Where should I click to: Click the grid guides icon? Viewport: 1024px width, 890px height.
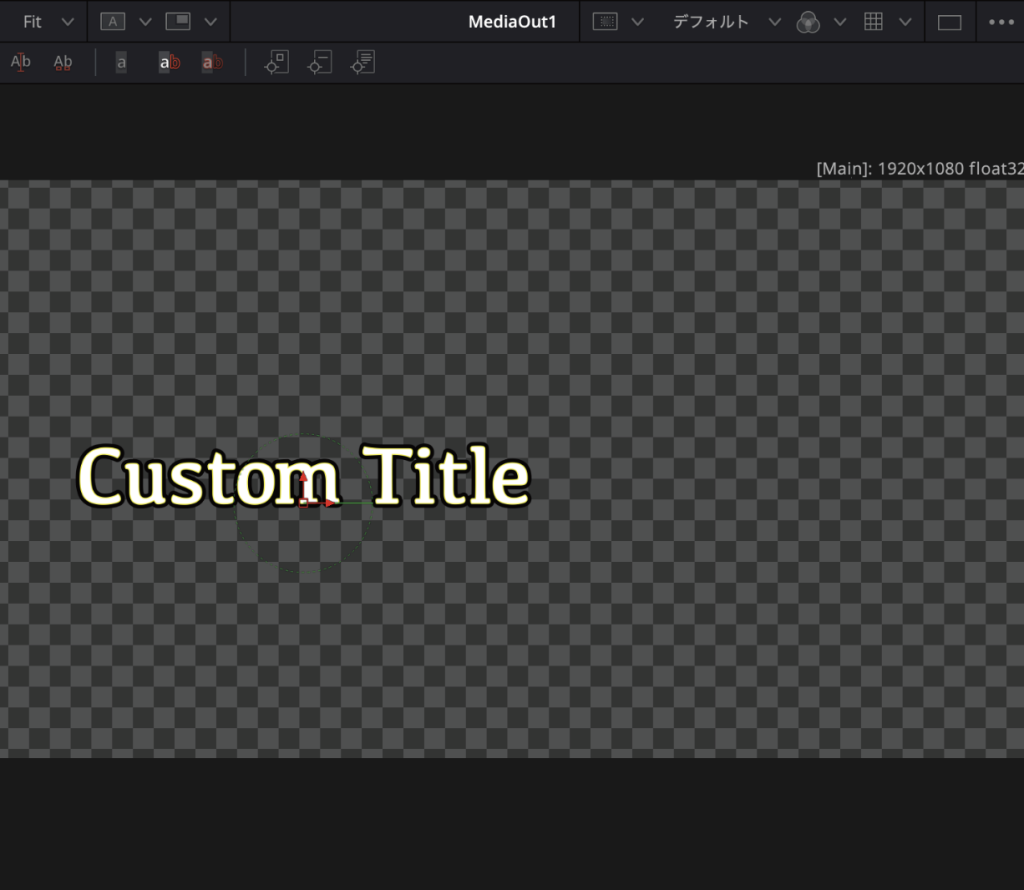tap(873, 21)
